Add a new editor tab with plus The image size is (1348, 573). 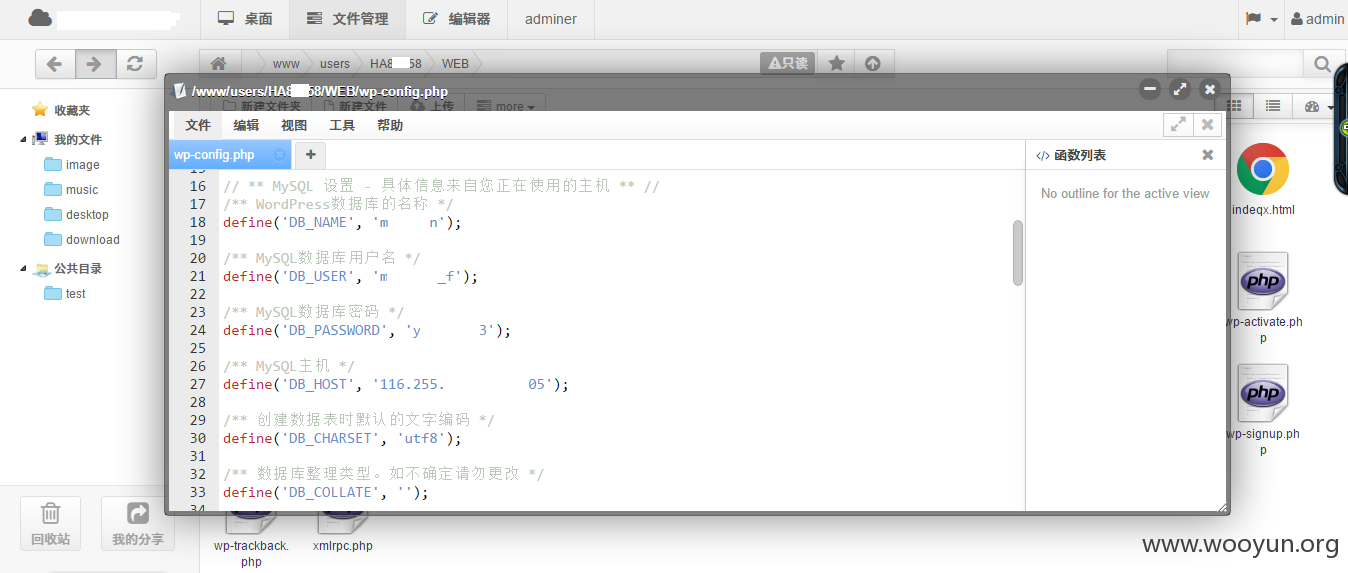(x=310, y=154)
